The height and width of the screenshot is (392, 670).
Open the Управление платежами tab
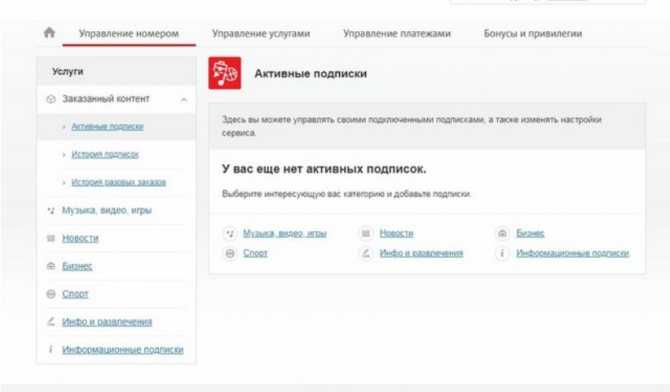(397, 33)
